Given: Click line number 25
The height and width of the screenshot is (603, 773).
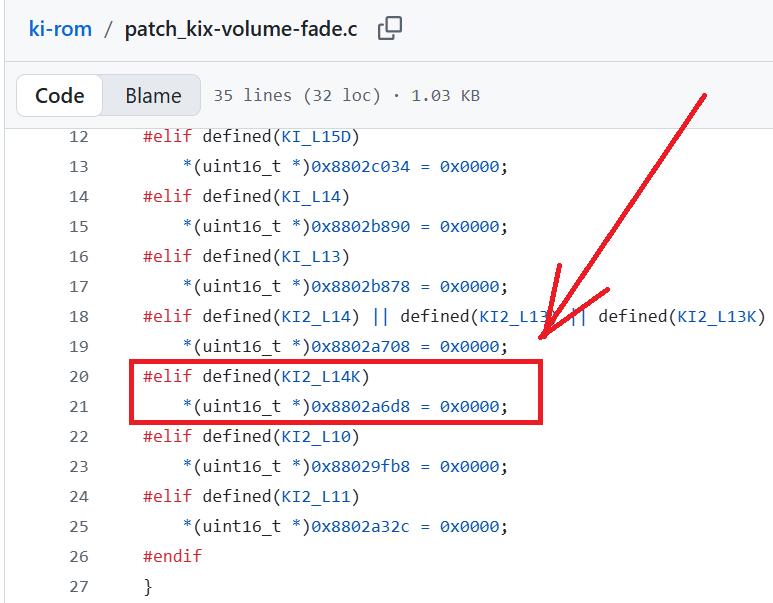Looking at the screenshot, I should point(78,527).
